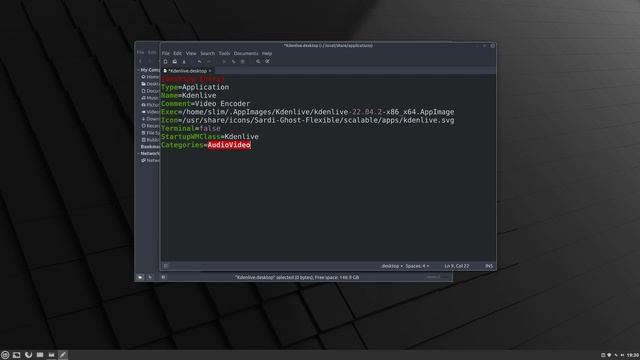Open the .desktop syntax highlighting dropdown
Image resolution: width=640 pixels, height=360 pixels.
tap(391, 266)
